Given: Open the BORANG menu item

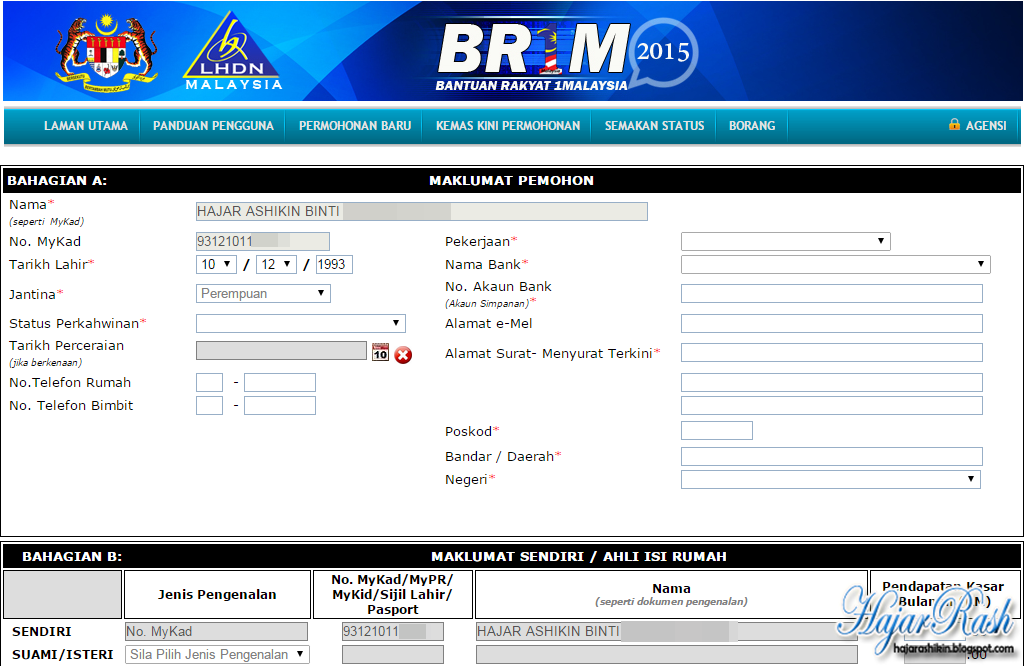Looking at the screenshot, I should coord(752,125).
